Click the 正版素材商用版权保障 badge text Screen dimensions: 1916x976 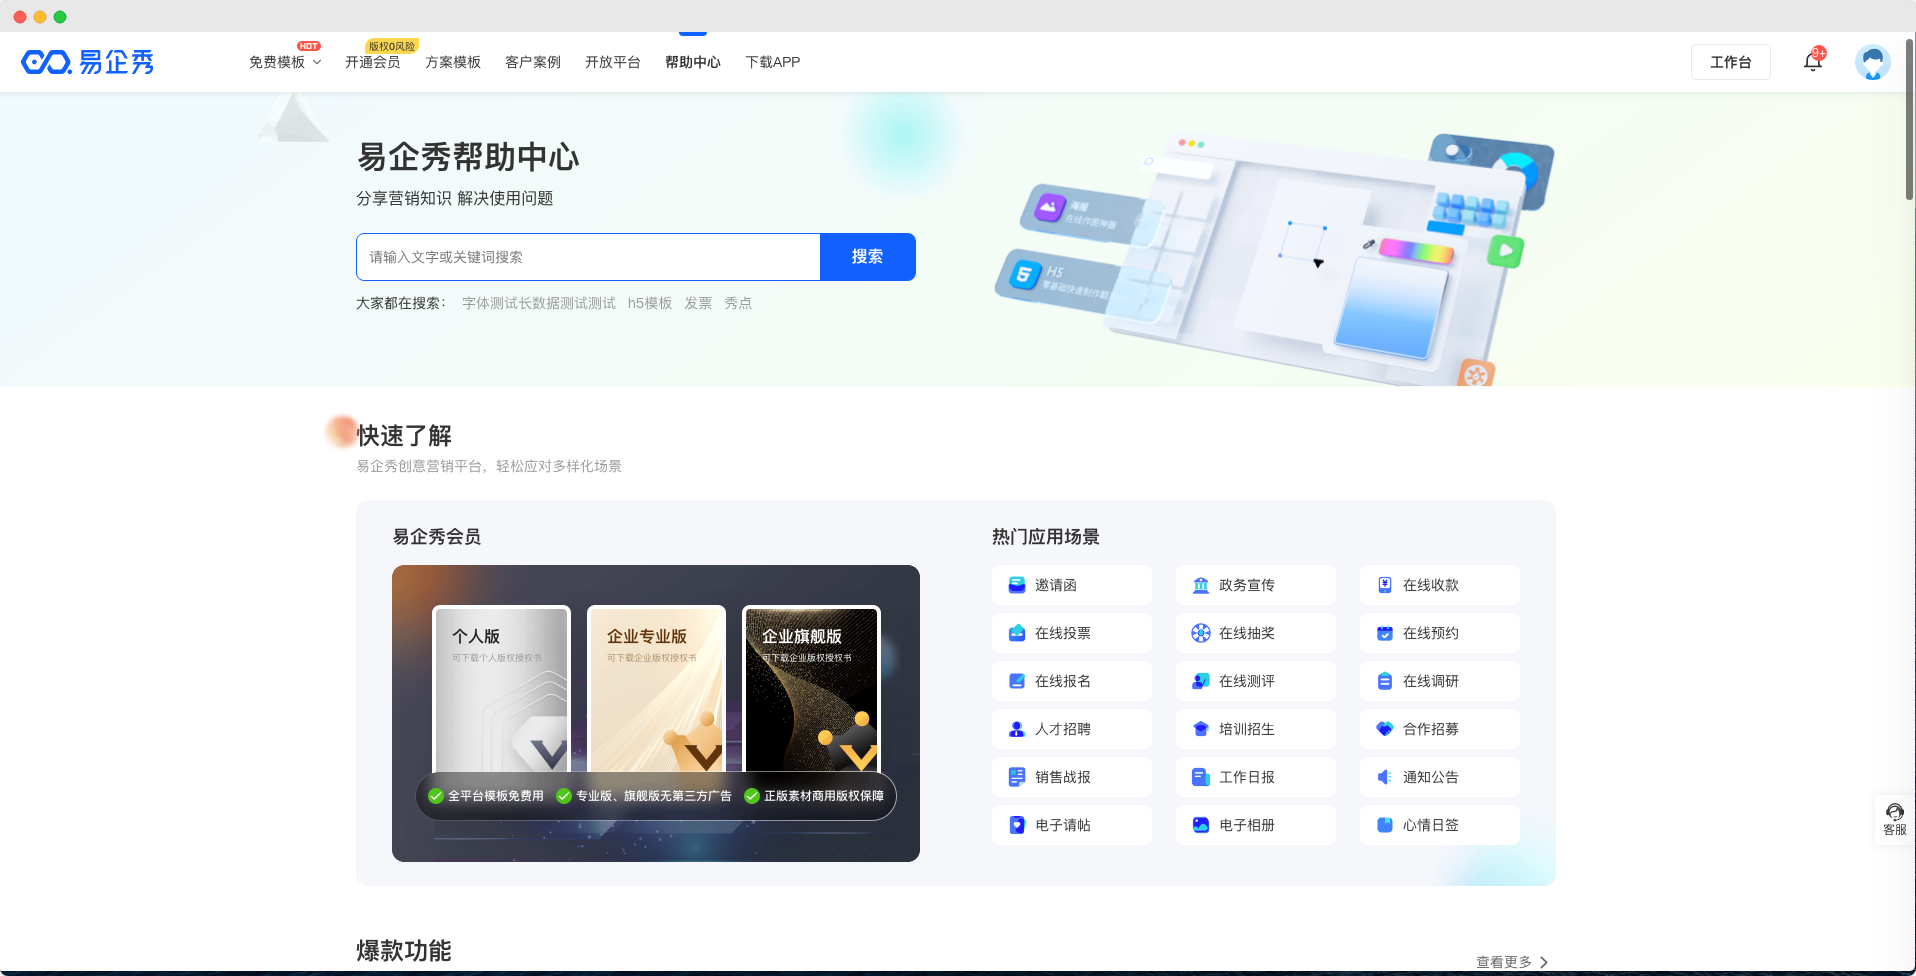[824, 796]
